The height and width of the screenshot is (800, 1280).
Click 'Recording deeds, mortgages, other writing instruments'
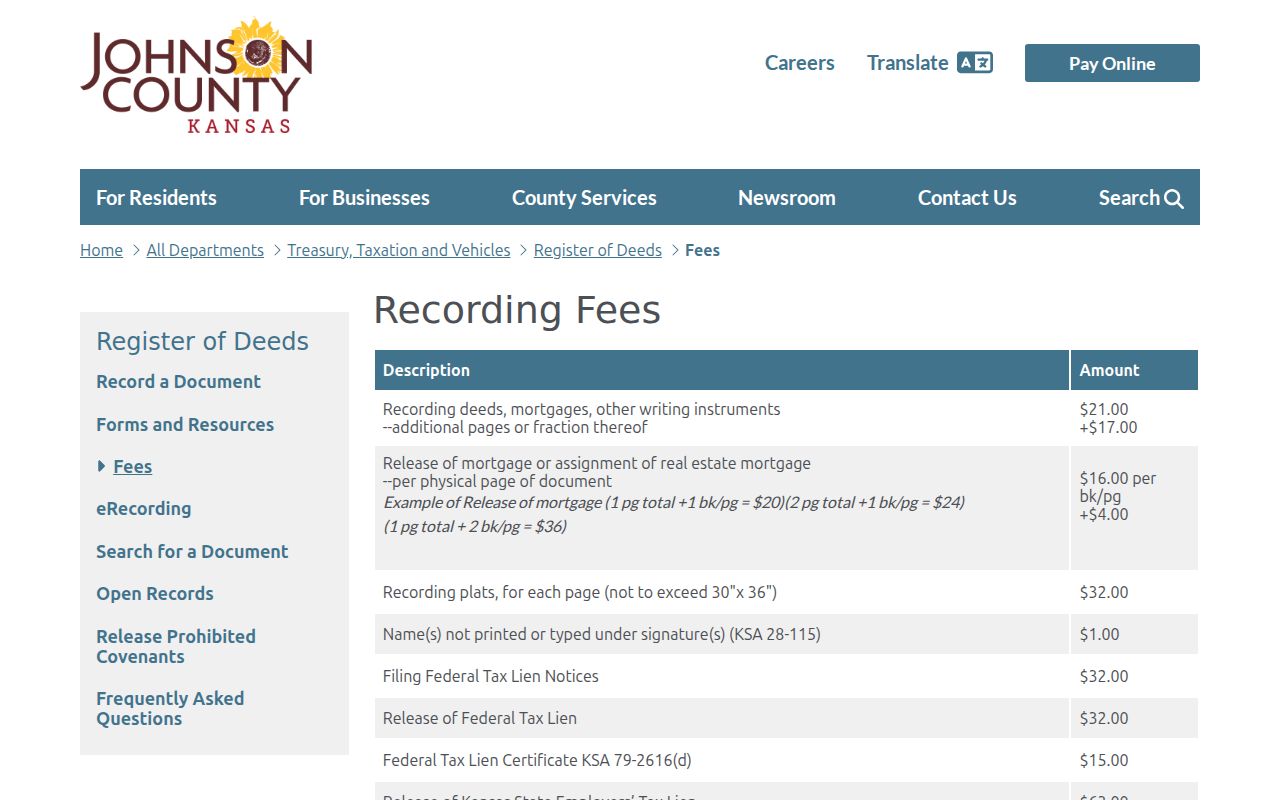pyautogui.click(x=581, y=409)
